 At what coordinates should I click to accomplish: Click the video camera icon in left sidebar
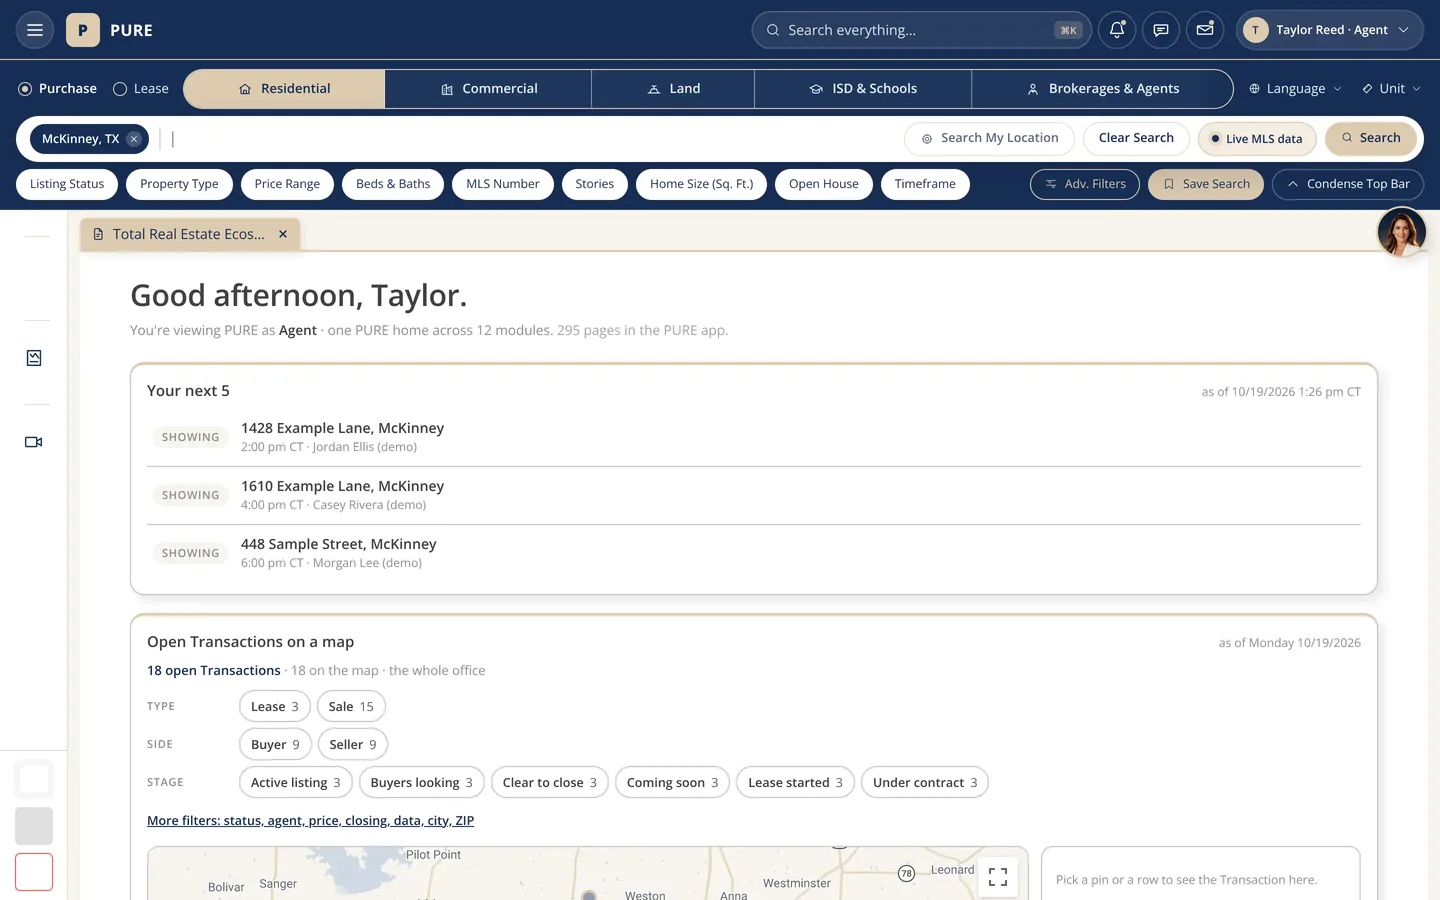(34, 442)
